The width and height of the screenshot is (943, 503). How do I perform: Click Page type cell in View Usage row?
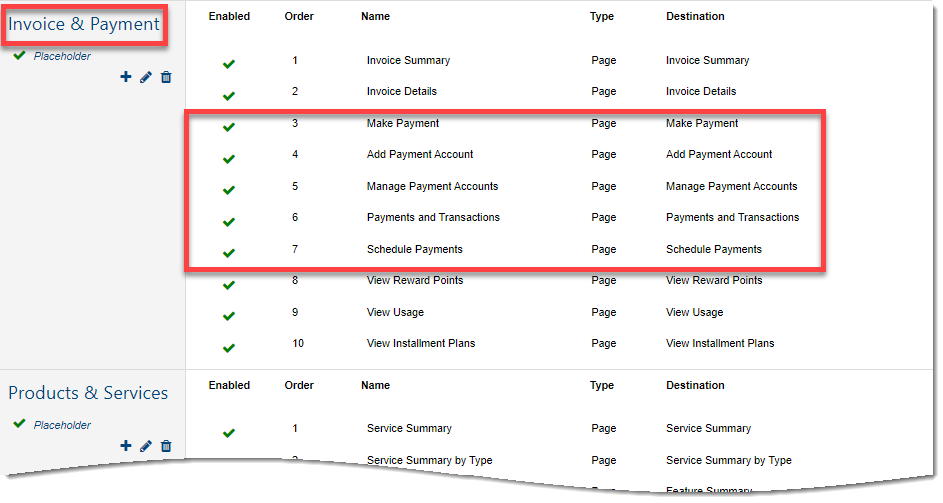[x=603, y=312]
